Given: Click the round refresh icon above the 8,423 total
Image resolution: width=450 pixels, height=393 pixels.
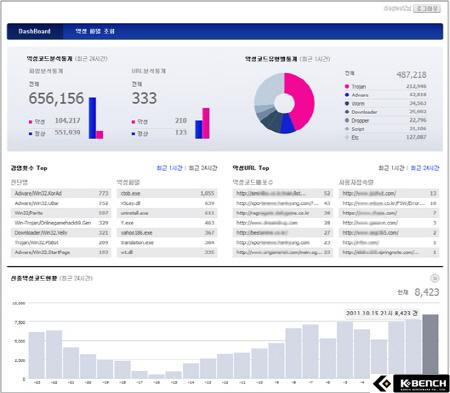Looking at the screenshot, I should pyautogui.click(x=435, y=278).
